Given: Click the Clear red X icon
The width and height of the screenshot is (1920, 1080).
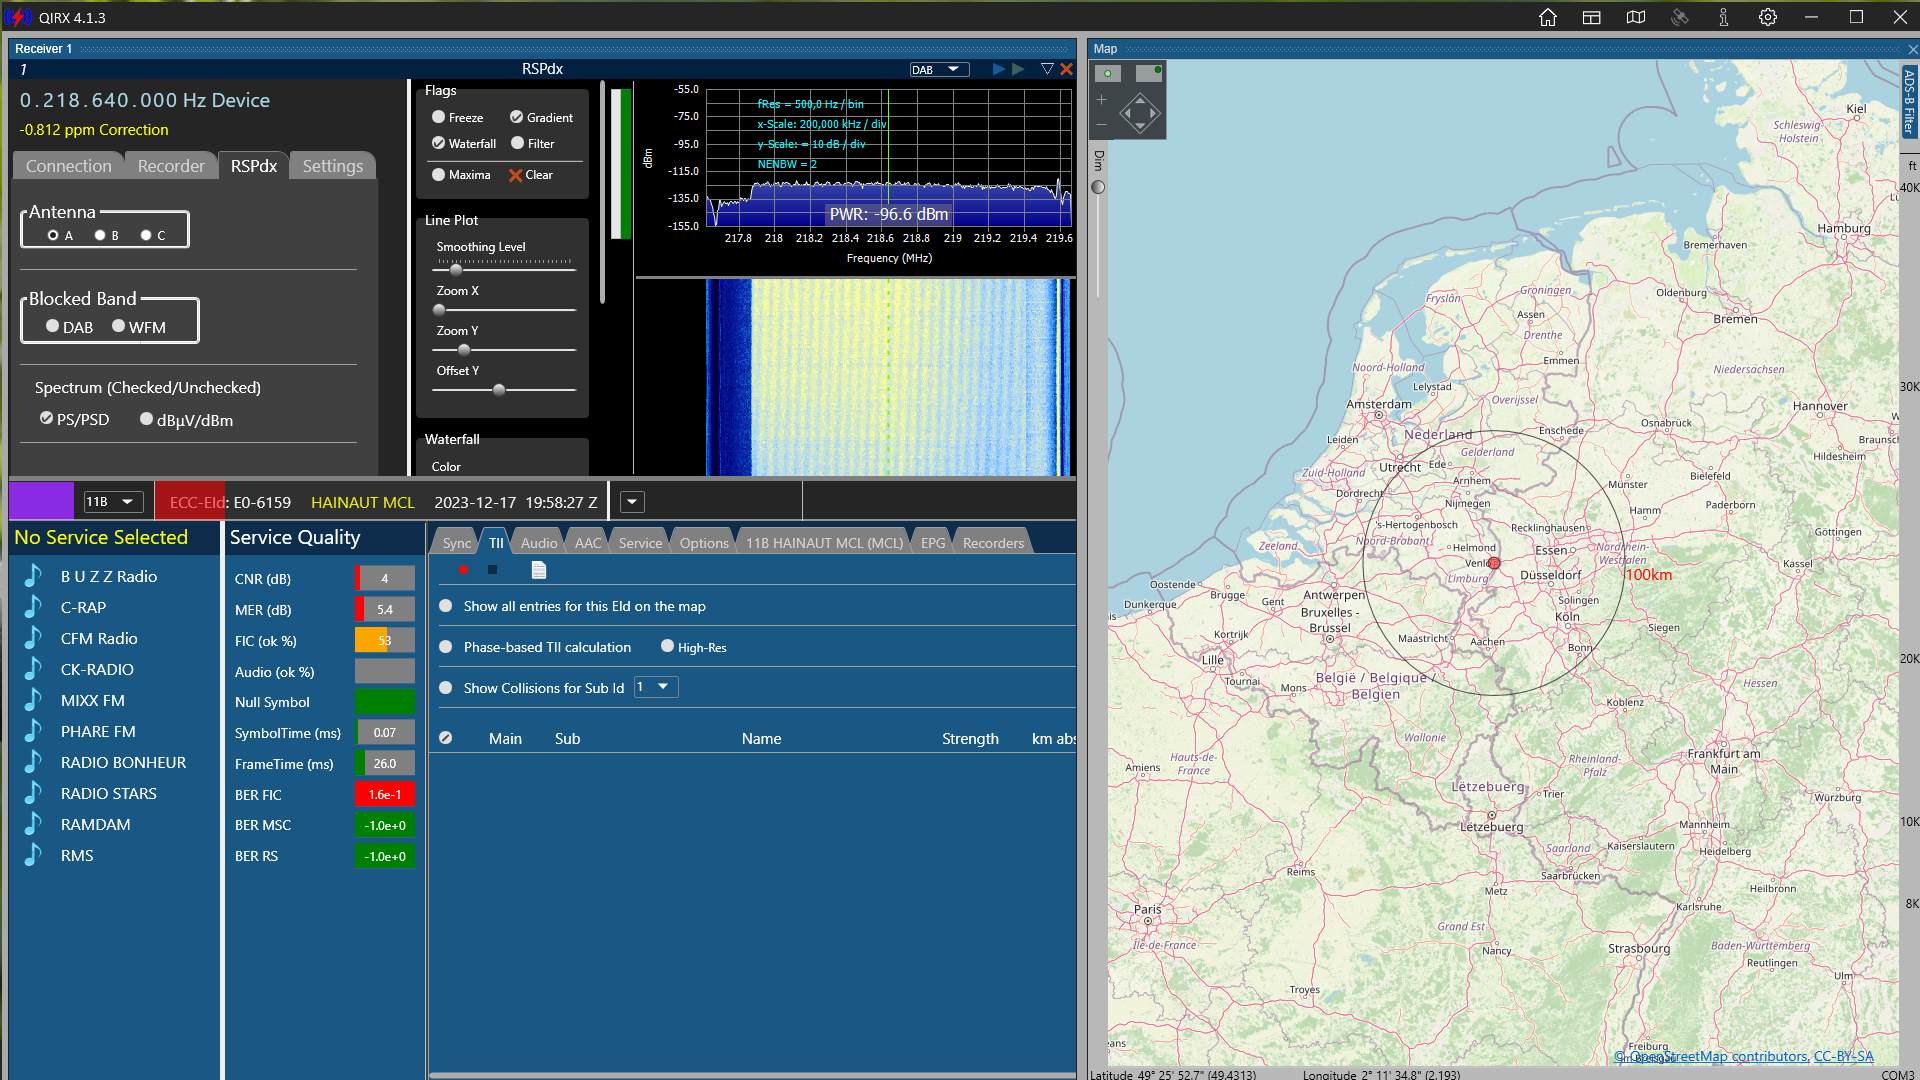Looking at the screenshot, I should point(516,175).
